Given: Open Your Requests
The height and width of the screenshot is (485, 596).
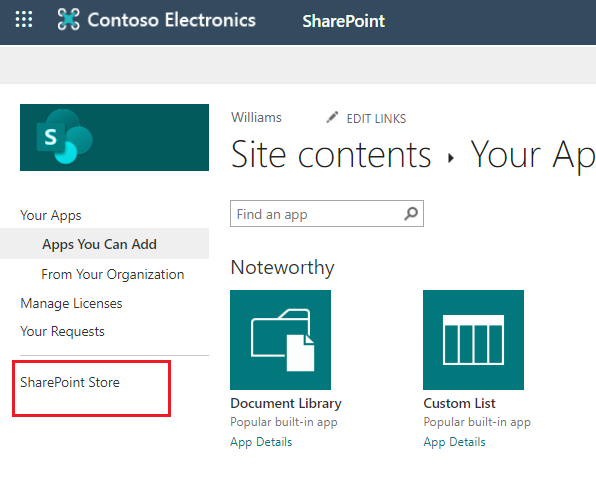Looking at the screenshot, I should pyautogui.click(x=62, y=331).
